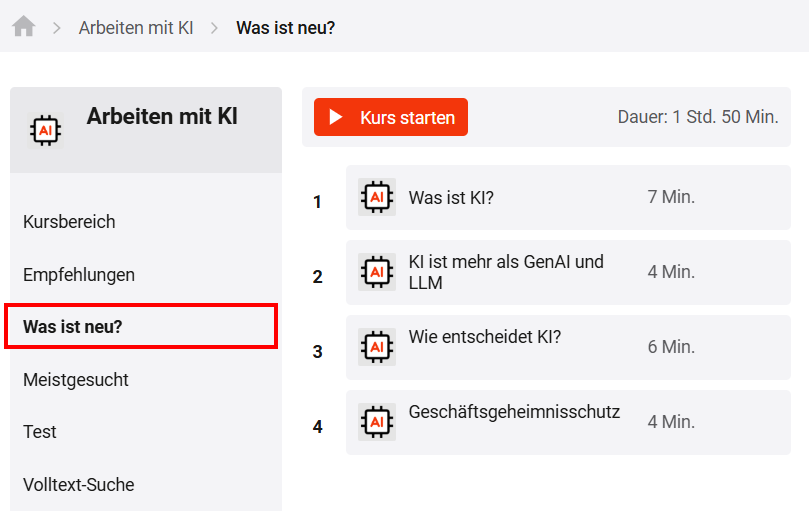This screenshot has height=511, width=809.
Task: Click the AI icon for Was ist KI?
Action: click(x=377, y=197)
